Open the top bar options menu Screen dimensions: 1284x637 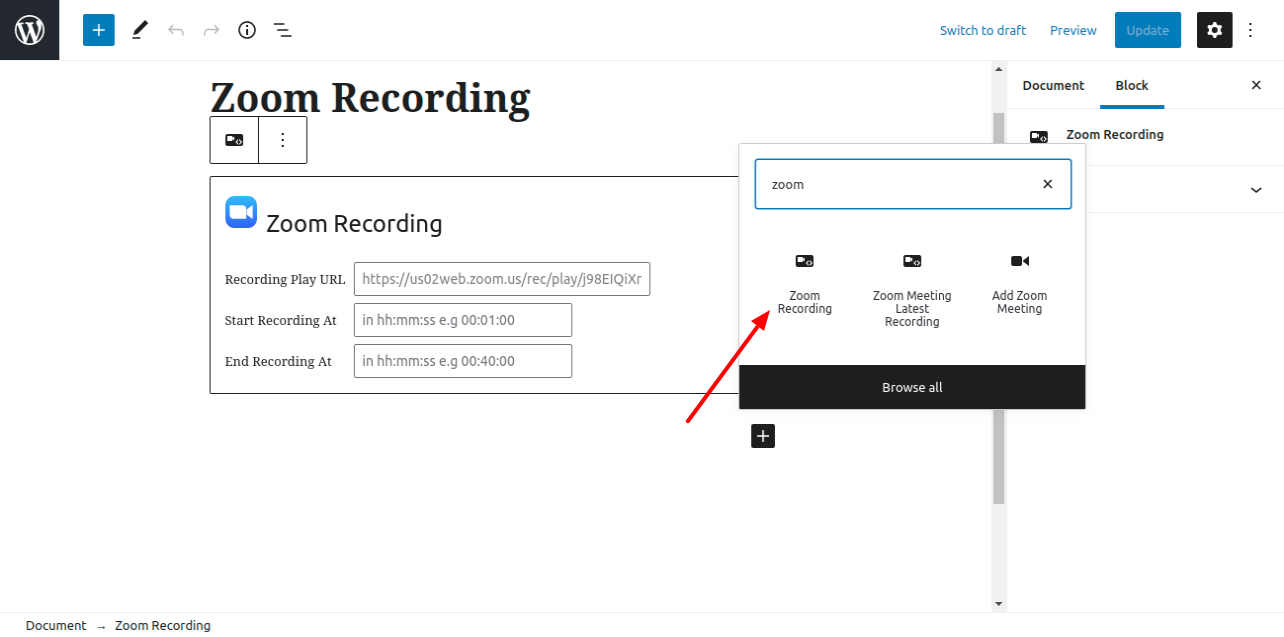click(x=1250, y=30)
